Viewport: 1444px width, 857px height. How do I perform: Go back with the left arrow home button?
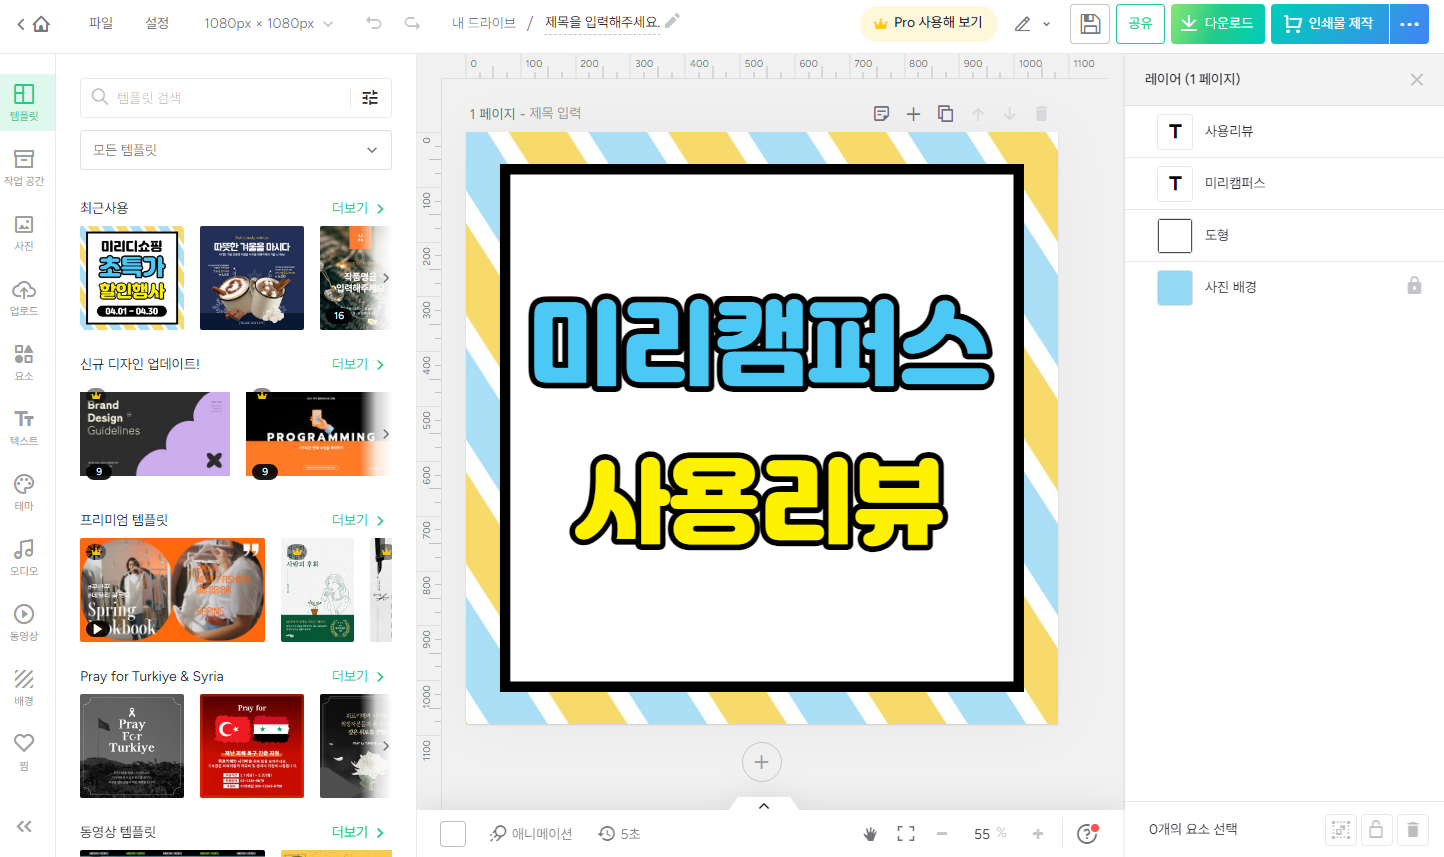click(x=32, y=23)
